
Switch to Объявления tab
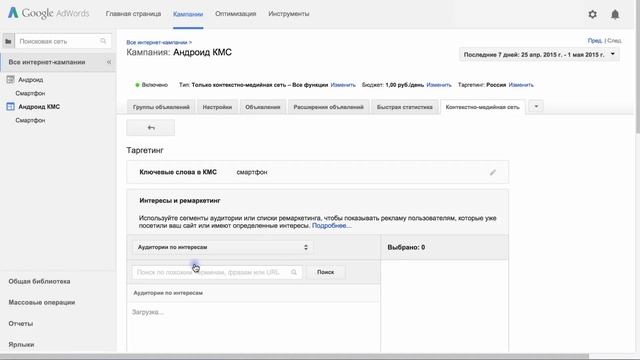pyautogui.click(x=262, y=107)
